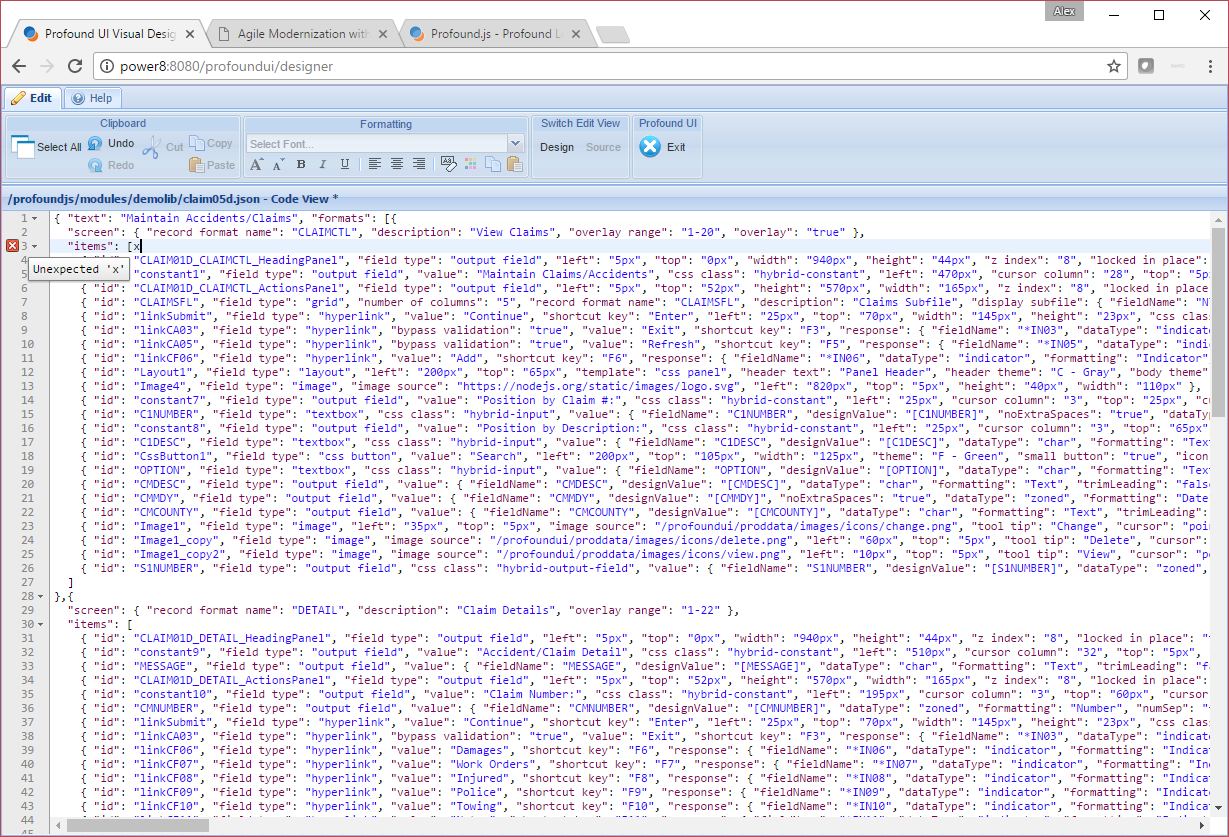Image resolution: width=1229 pixels, height=837 pixels.
Task: Select the Bold formatting icon
Action: point(301,164)
